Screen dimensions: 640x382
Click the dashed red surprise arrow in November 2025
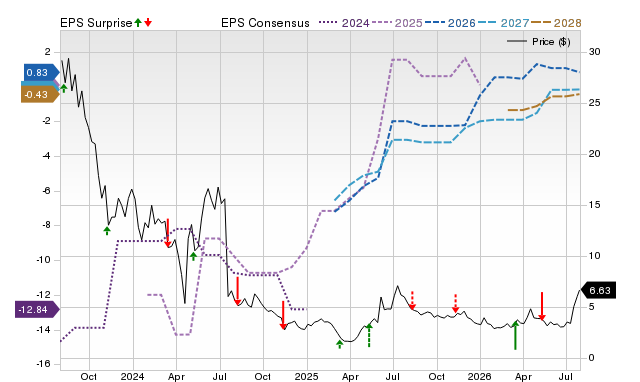point(456,303)
